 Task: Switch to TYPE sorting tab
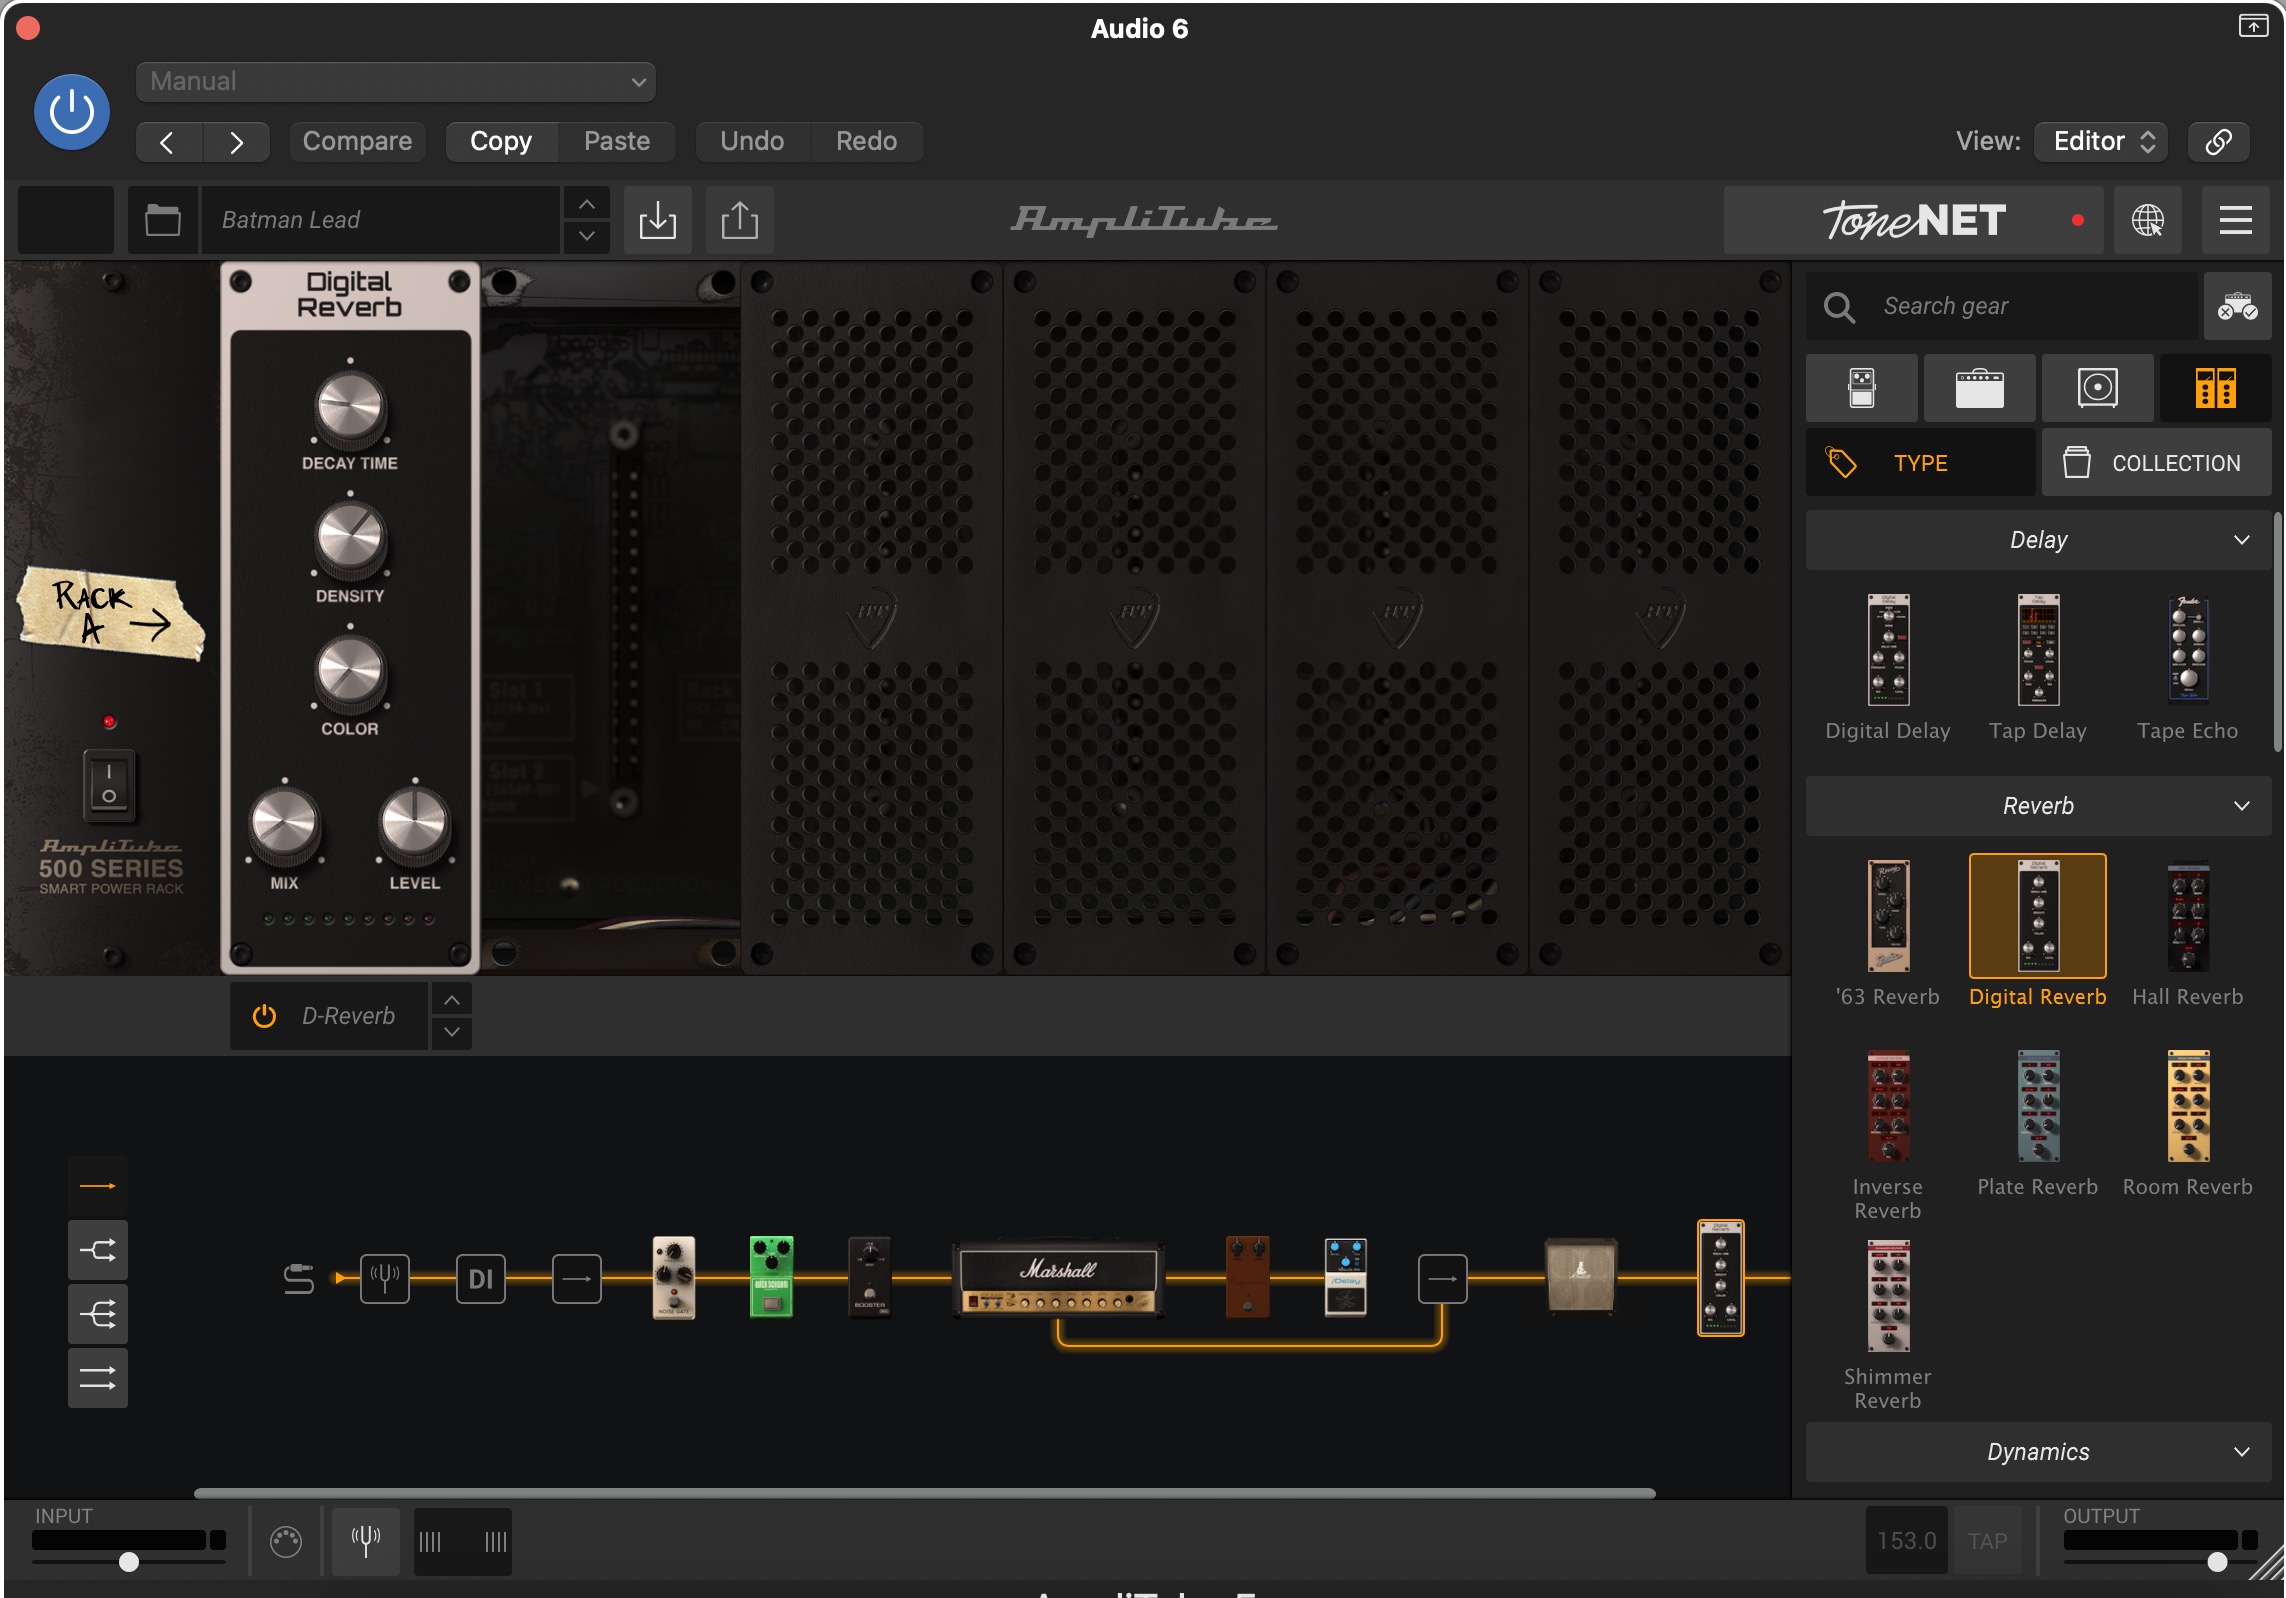coord(1920,463)
